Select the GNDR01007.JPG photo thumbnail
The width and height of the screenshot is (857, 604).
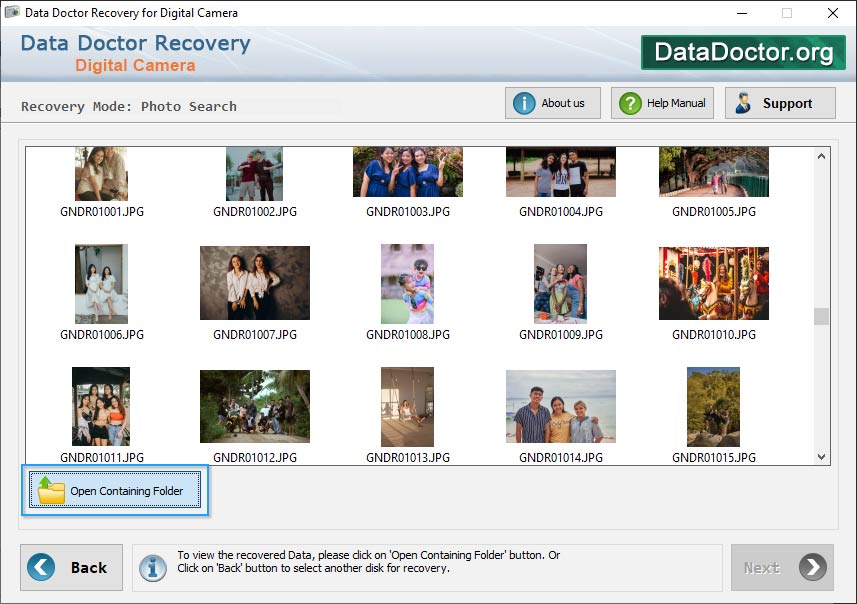tap(254, 283)
